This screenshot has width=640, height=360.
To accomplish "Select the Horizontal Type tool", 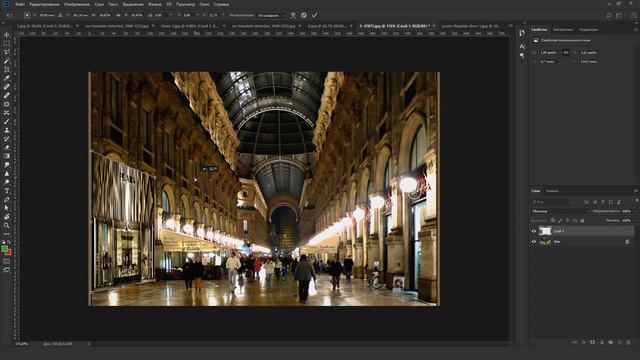I will pos(7,191).
